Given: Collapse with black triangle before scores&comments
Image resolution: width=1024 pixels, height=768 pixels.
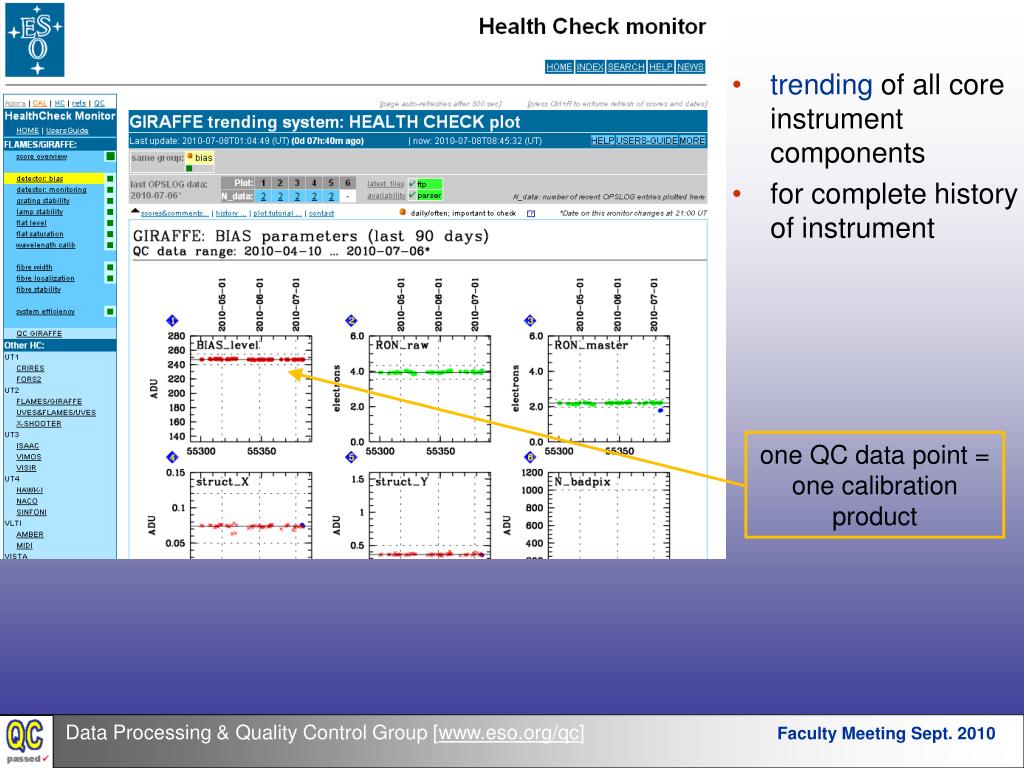Looking at the screenshot, I should [135, 212].
